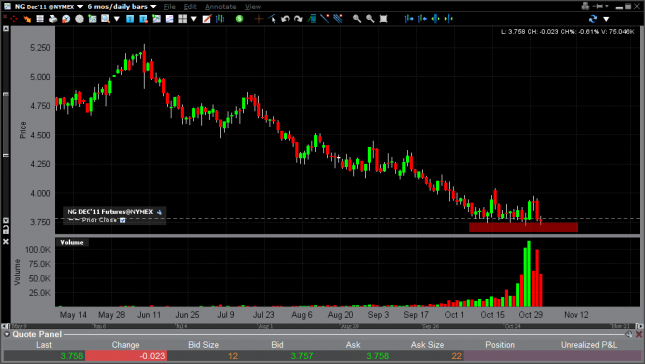Click the chart window icon in title bar
This screenshot has height=364, width=645.
click(7, 6)
